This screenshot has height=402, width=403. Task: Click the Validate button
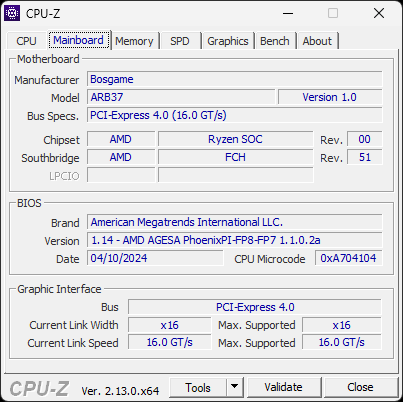pos(284,387)
